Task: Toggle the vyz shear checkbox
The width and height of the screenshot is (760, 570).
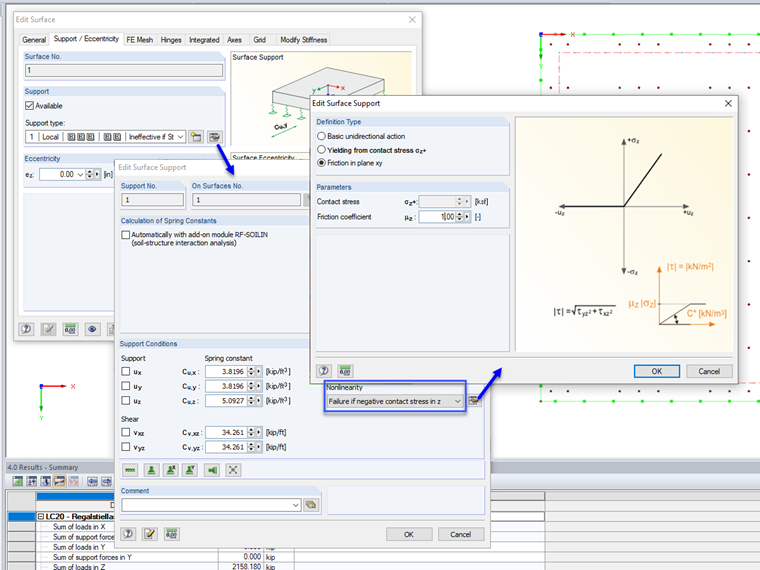Action: 126,446
